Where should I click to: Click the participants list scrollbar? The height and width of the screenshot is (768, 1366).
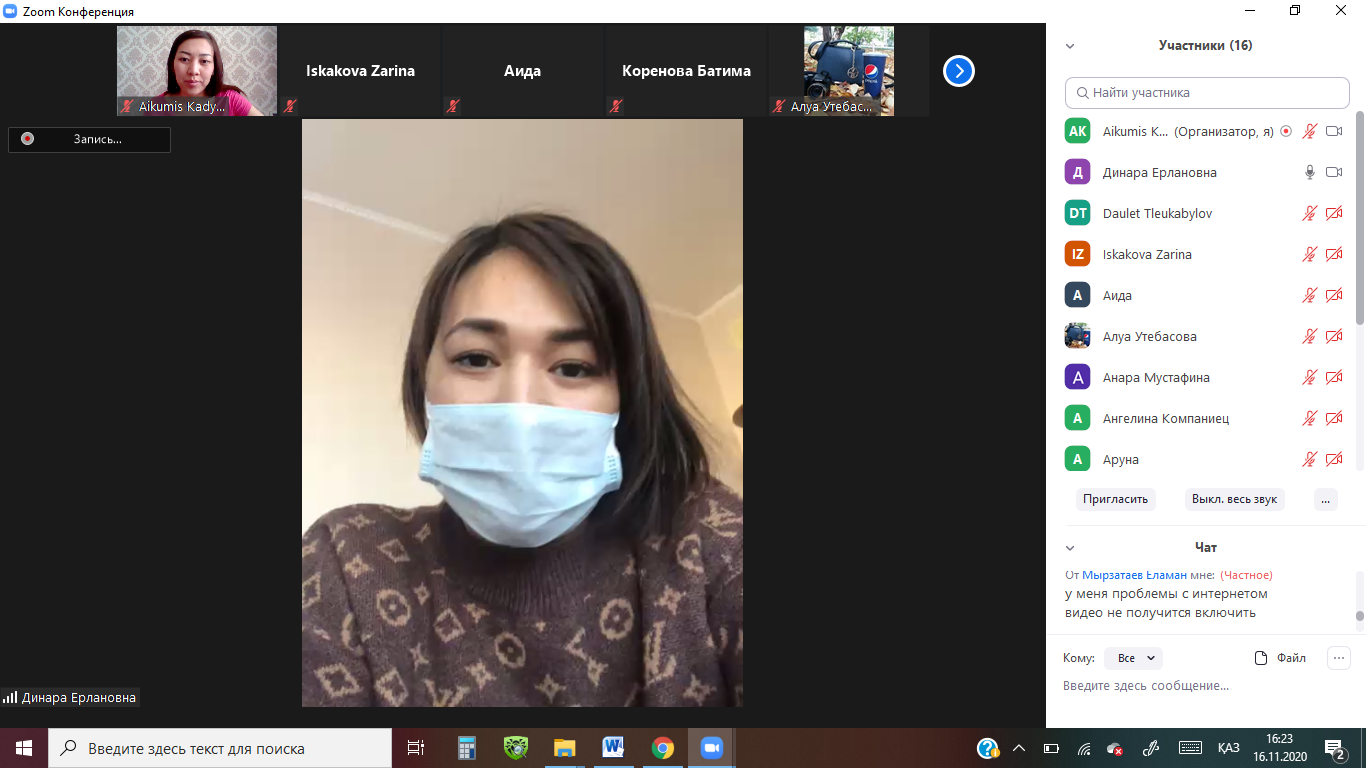1359,220
